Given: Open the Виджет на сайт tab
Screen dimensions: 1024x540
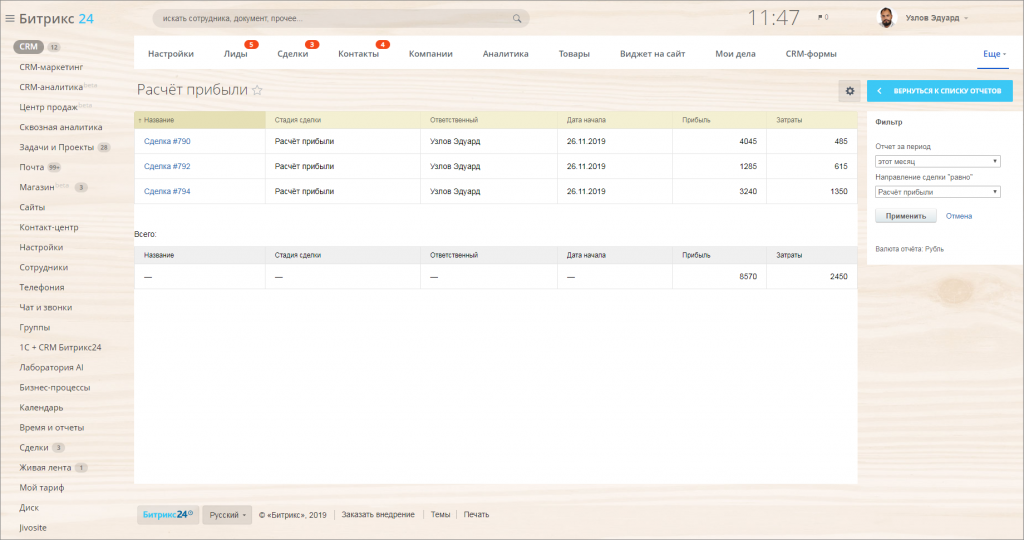Looking at the screenshot, I should click(652, 54).
